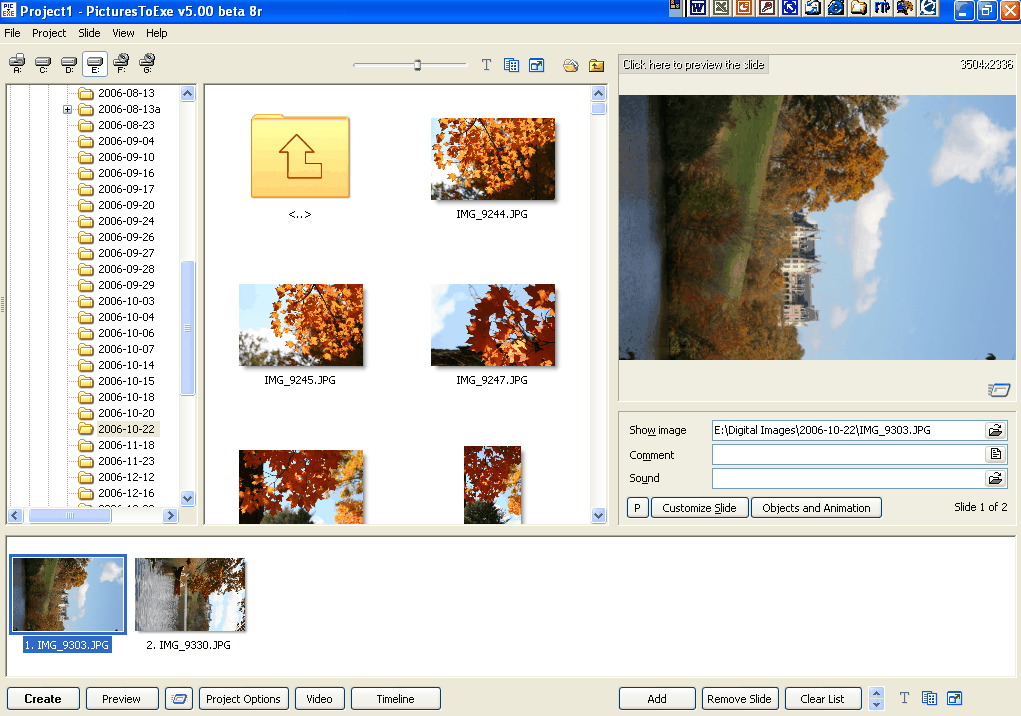The height and width of the screenshot is (716, 1021).
Task: Click the table-view icon above file list
Action: click(511, 65)
